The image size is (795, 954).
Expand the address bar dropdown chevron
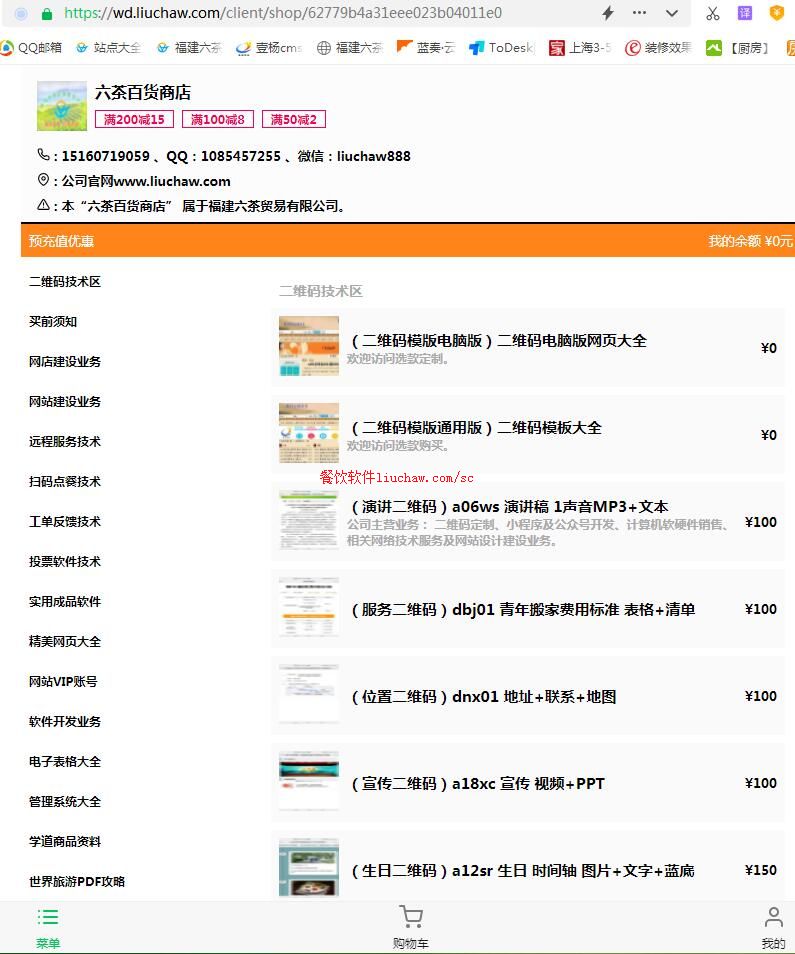tap(671, 13)
